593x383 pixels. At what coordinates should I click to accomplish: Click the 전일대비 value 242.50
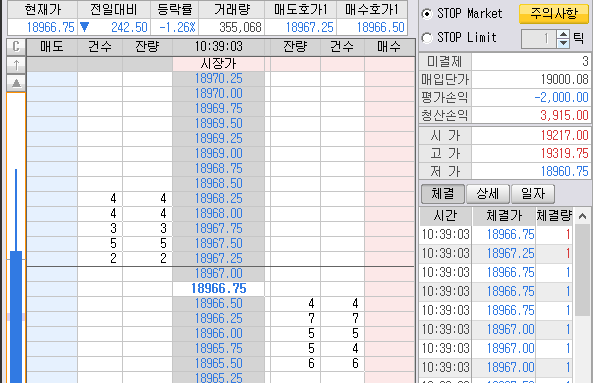coord(129,28)
